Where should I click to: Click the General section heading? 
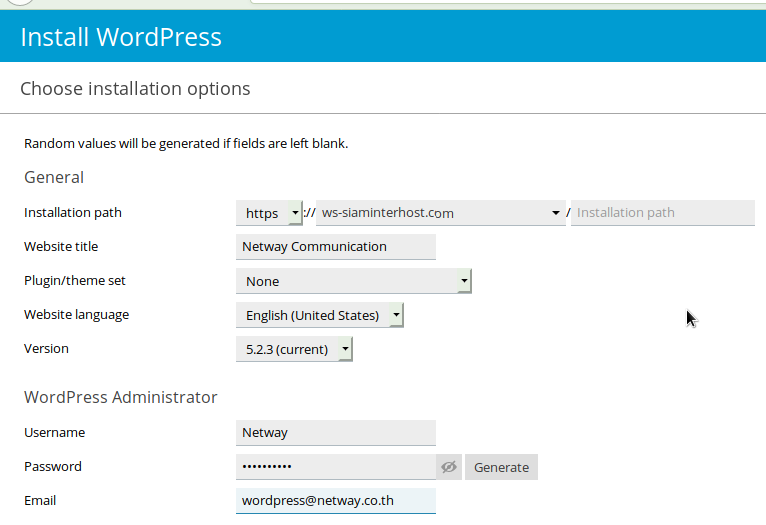point(54,177)
